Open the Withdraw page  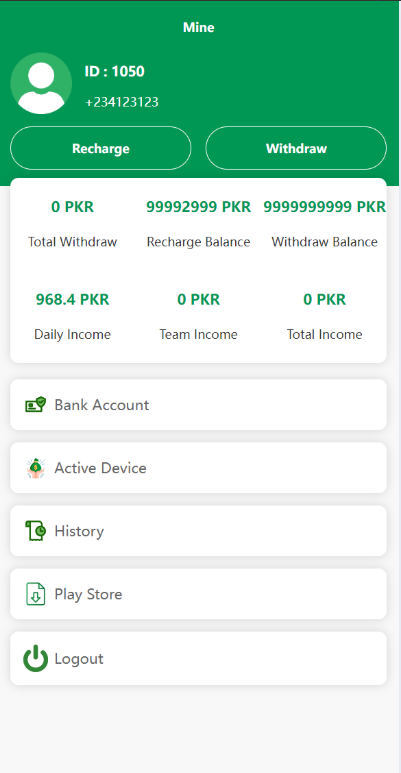point(296,148)
